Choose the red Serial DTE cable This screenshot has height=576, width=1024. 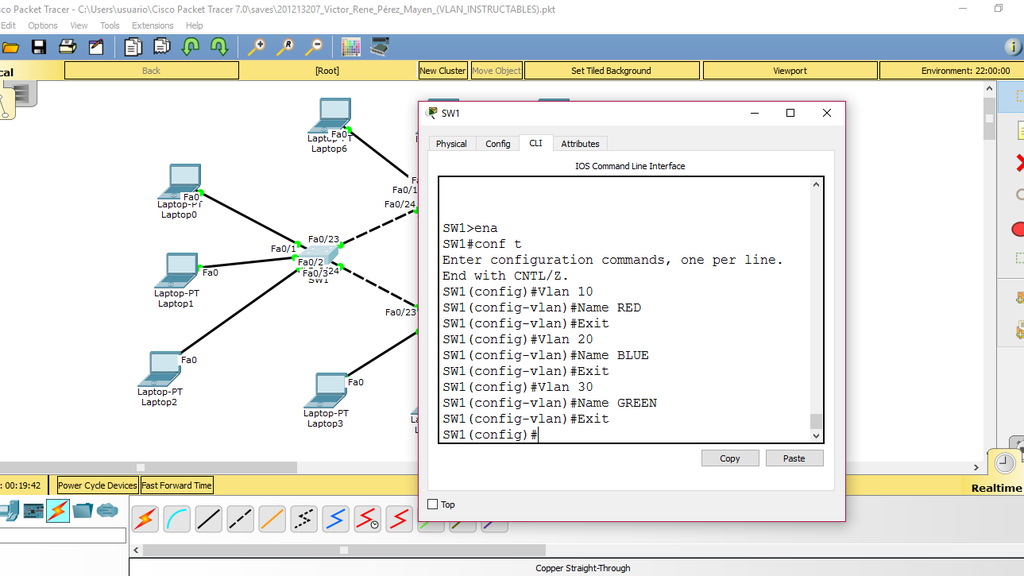pos(399,519)
